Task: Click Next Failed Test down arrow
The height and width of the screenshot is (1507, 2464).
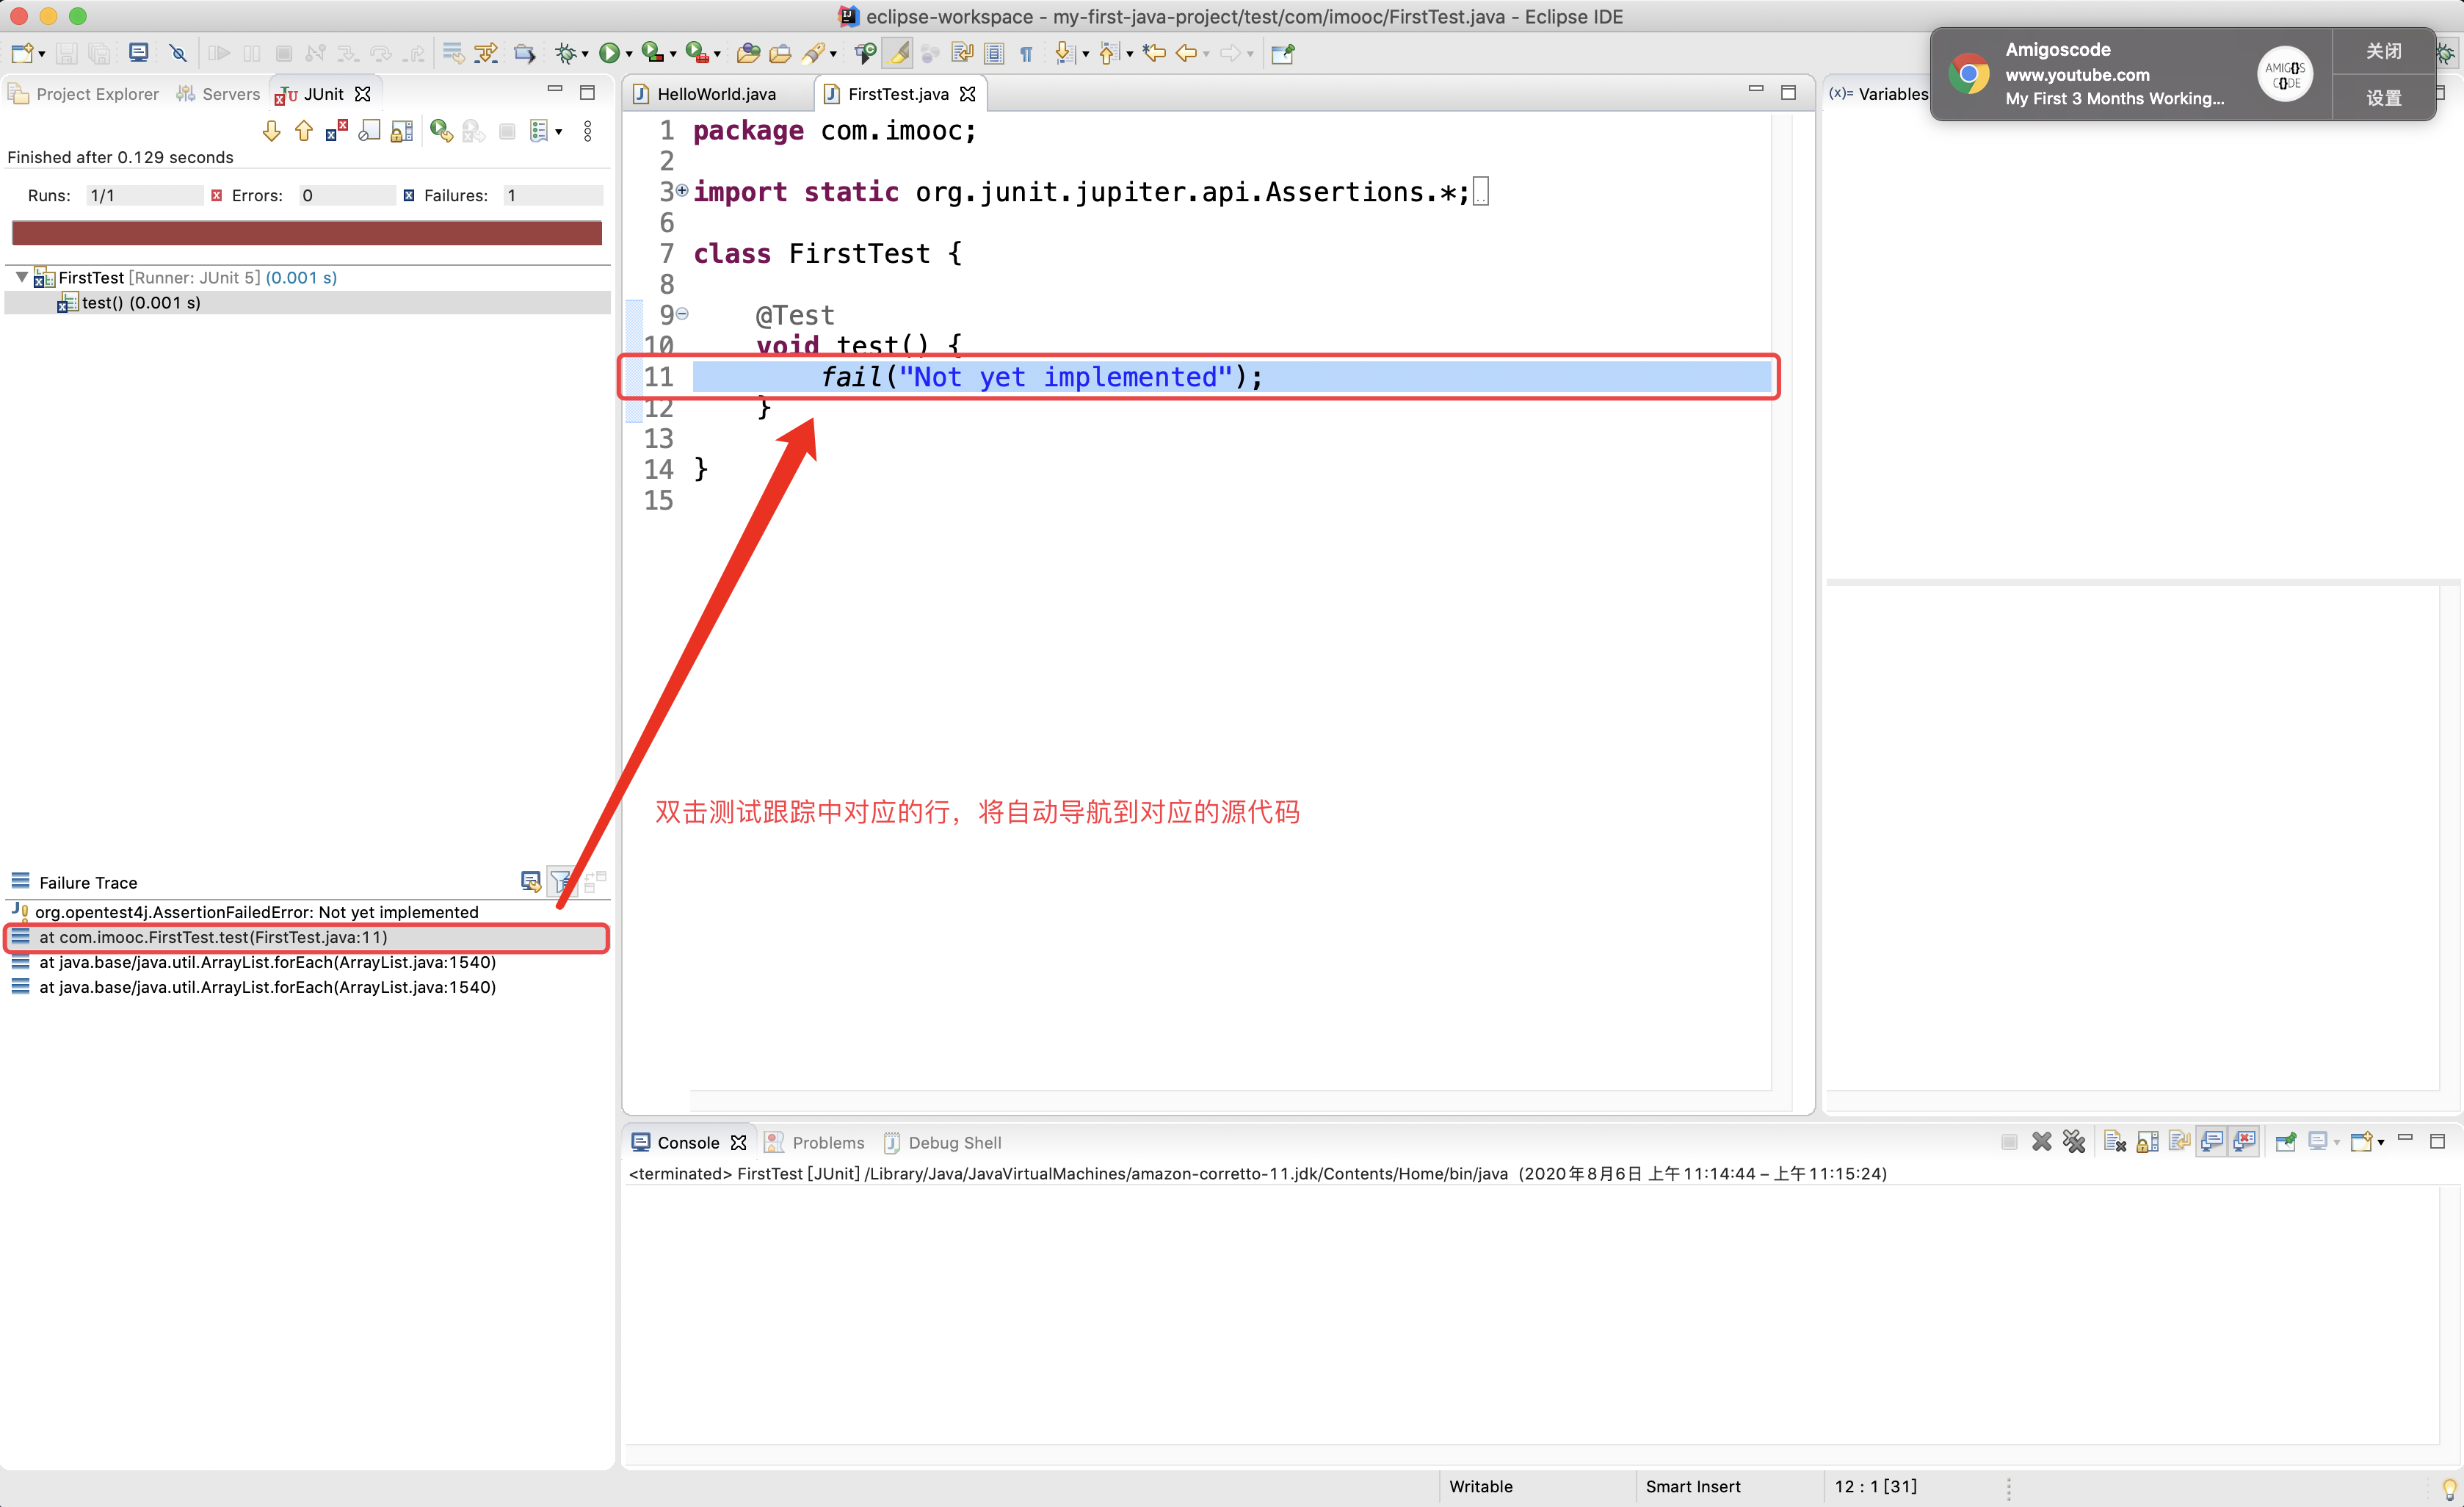Action: (x=271, y=131)
